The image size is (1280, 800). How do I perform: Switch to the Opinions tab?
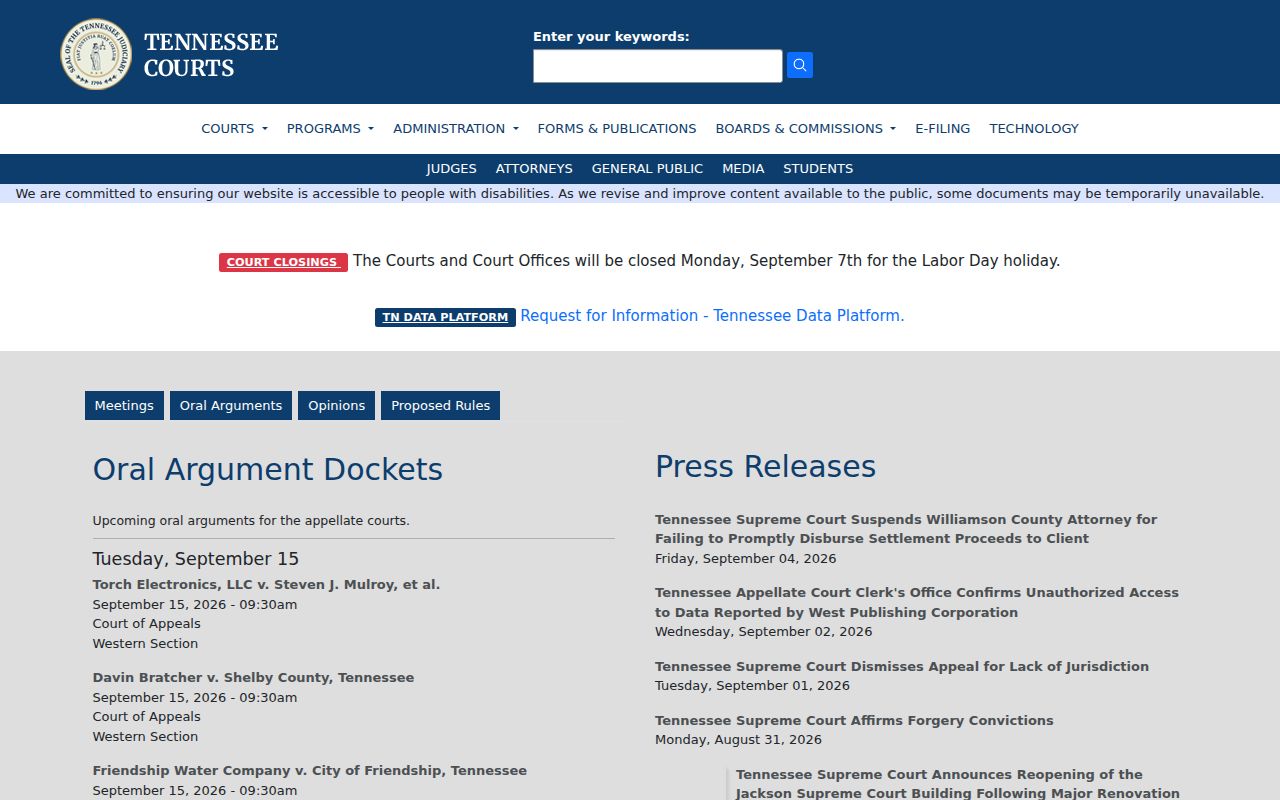tap(336, 405)
